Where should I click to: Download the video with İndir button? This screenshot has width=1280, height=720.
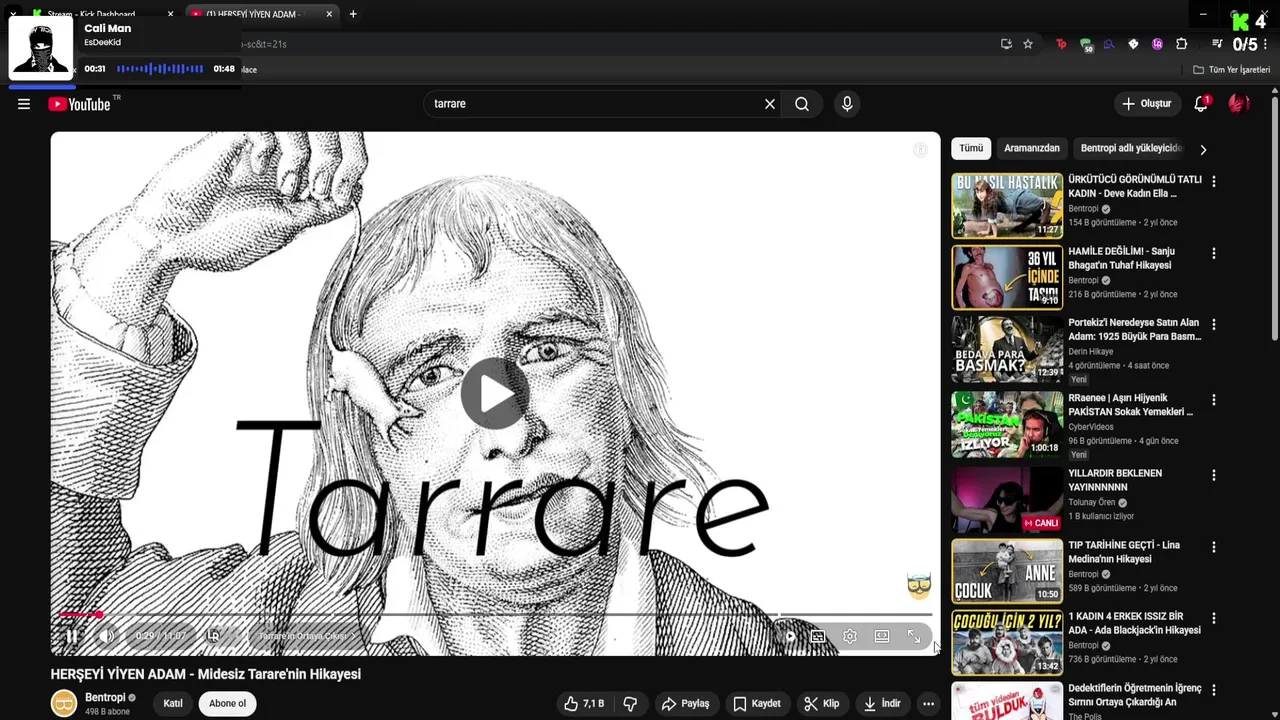[x=881, y=703]
